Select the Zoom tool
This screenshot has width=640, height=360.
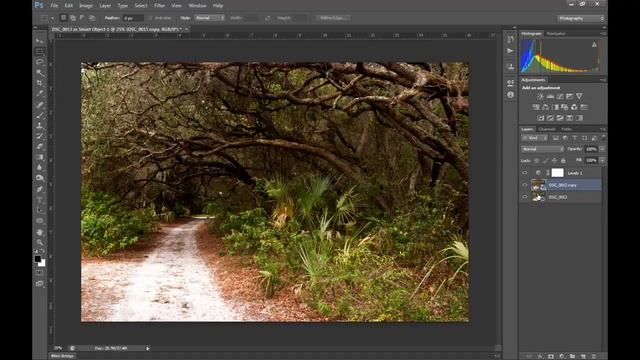coord(40,243)
